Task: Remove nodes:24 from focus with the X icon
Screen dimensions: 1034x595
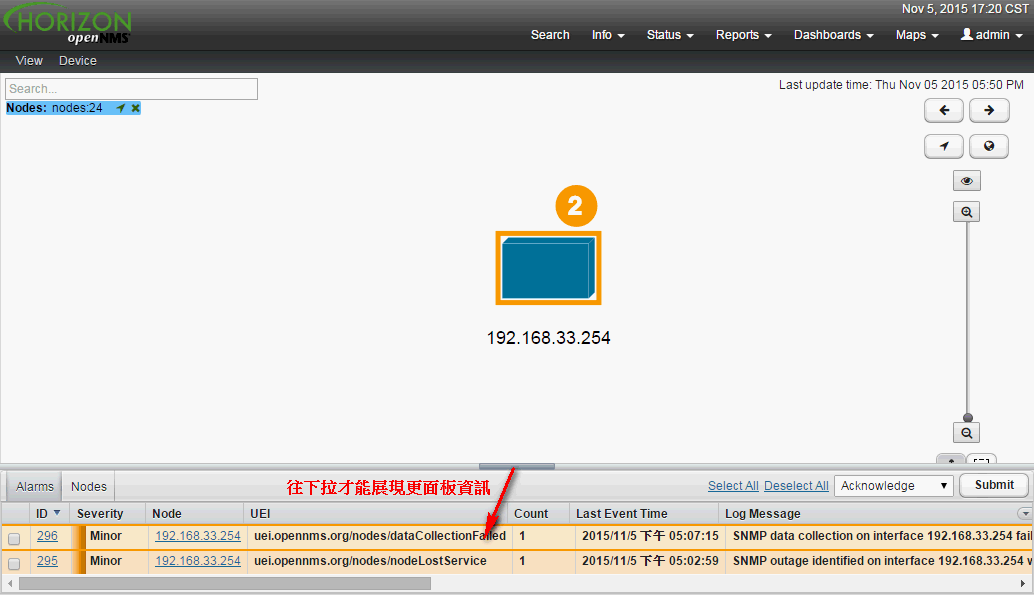Action: (x=135, y=108)
